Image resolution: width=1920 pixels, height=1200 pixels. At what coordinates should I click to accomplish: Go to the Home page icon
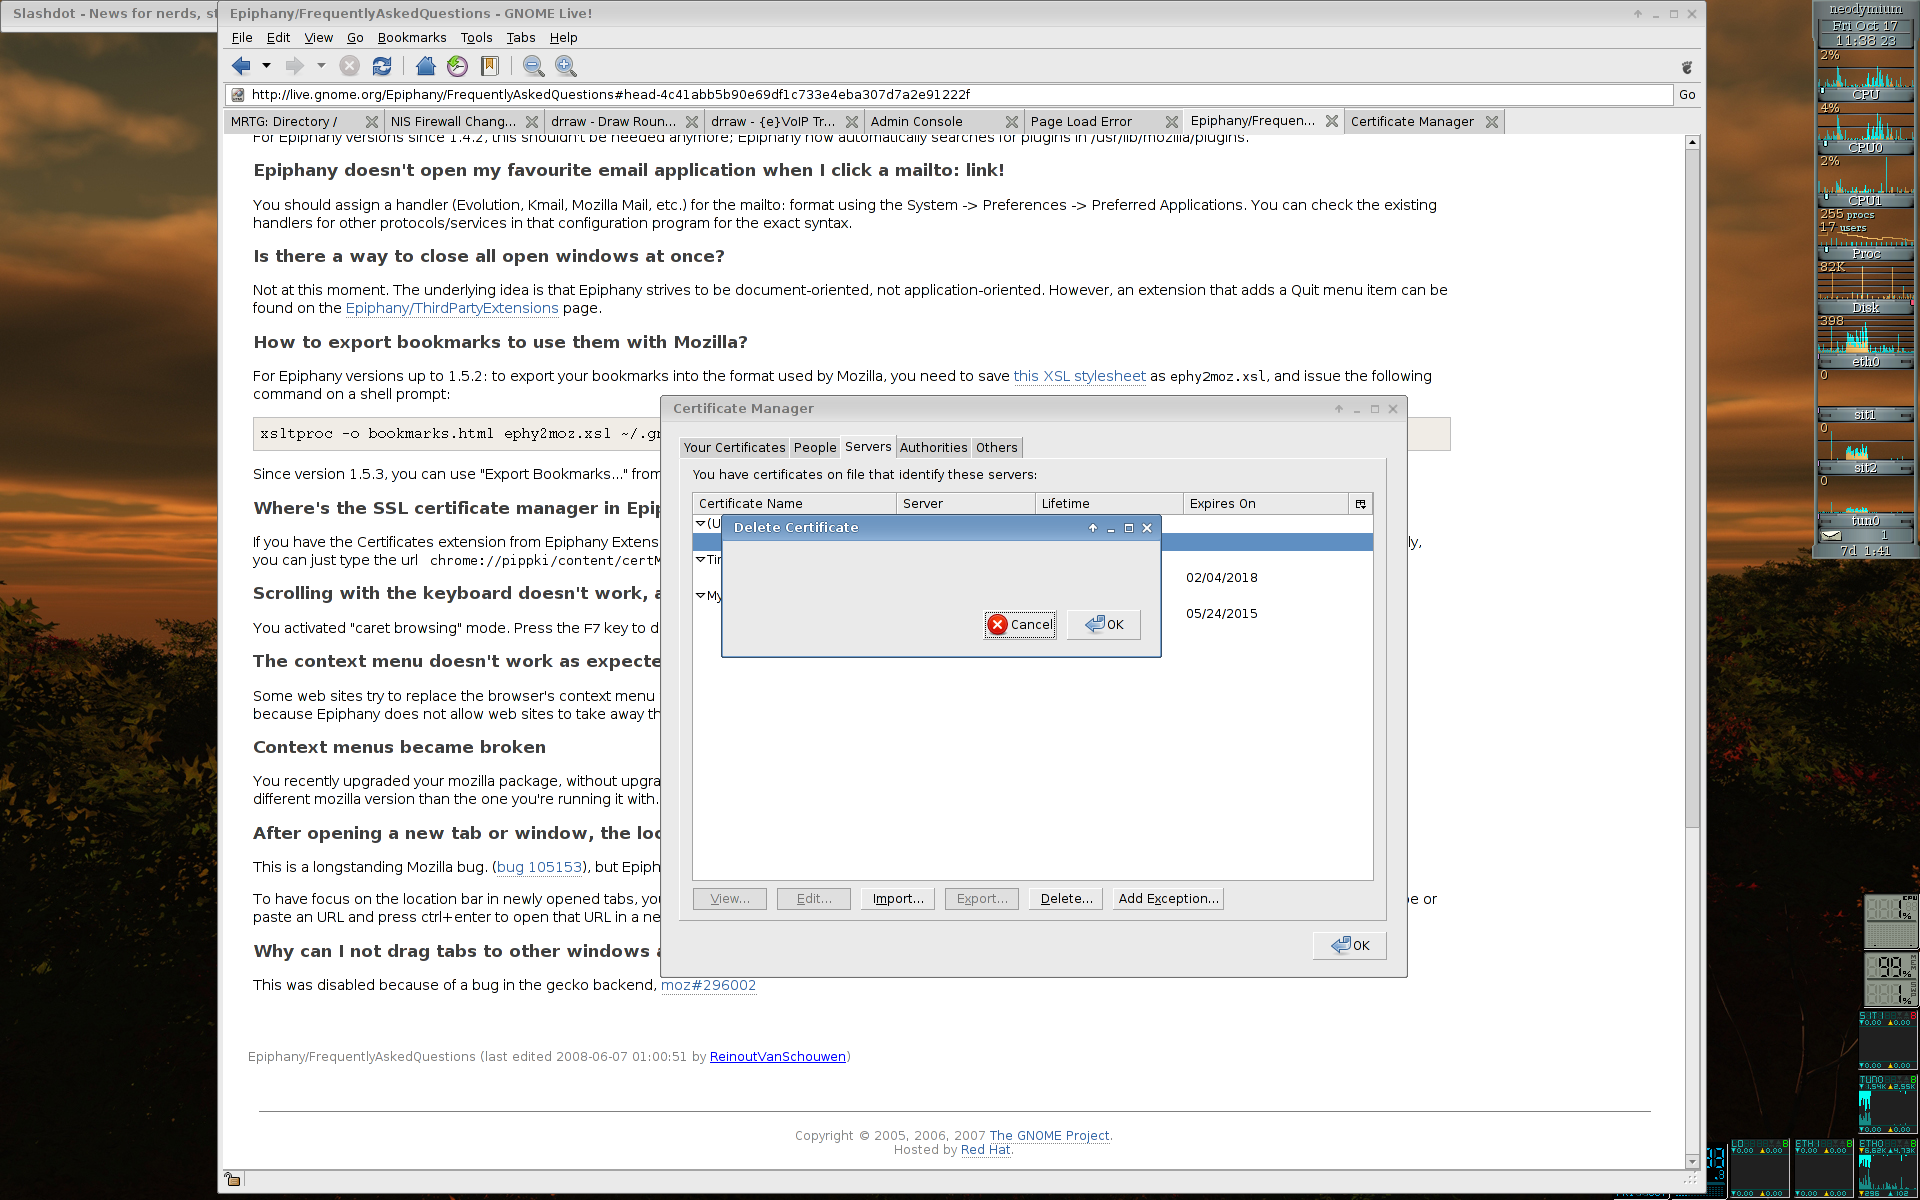click(x=426, y=66)
